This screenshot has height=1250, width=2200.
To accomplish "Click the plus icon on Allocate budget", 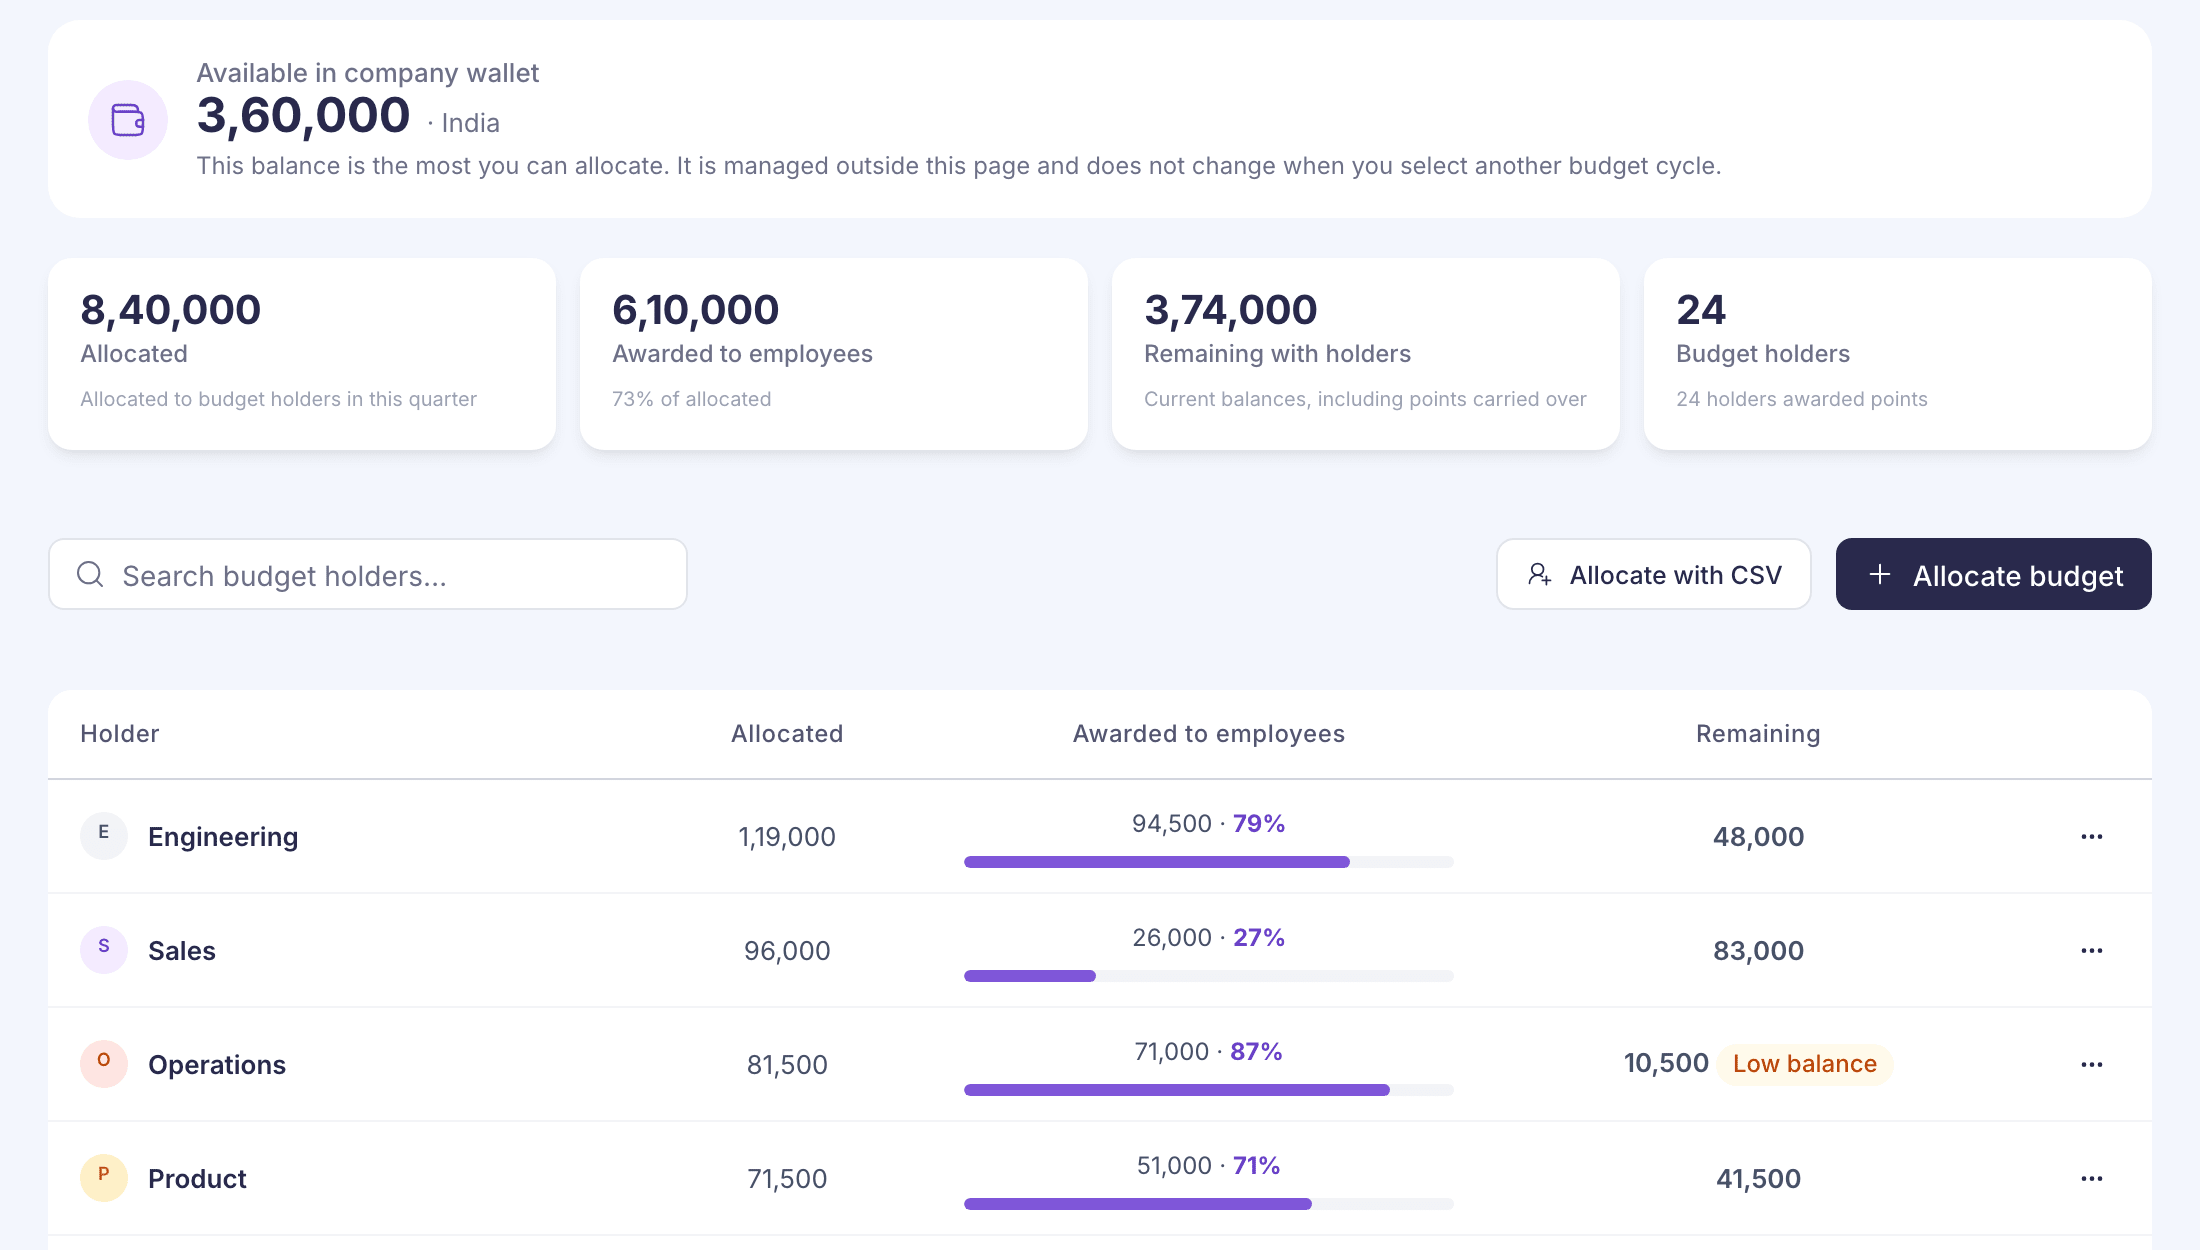I will point(1880,574).
